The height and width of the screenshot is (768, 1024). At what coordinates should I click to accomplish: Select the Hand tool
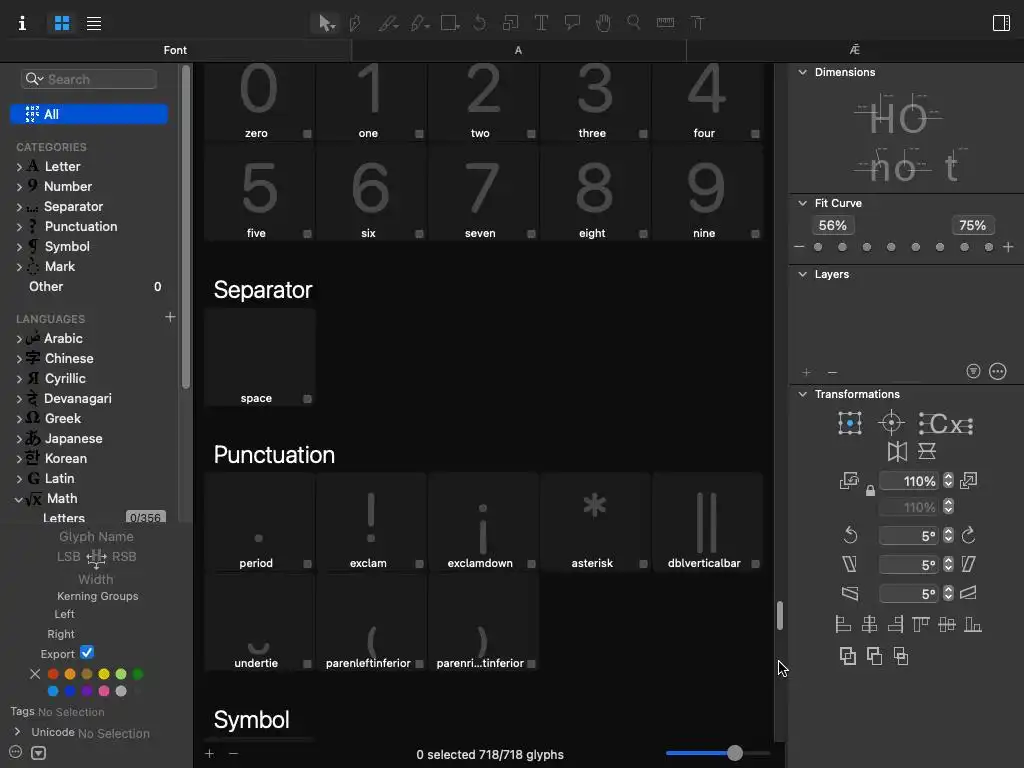point(603,24)
